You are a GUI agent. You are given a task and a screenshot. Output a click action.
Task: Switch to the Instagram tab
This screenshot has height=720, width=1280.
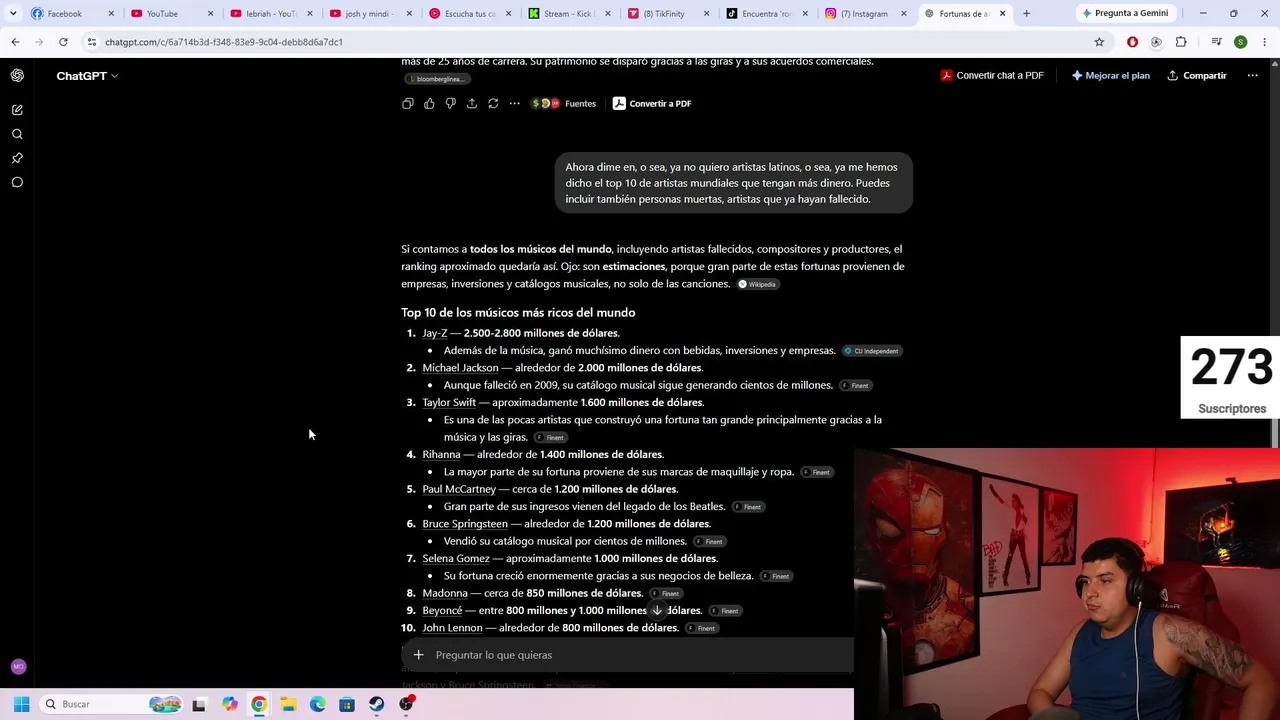(x=866, y=14)
